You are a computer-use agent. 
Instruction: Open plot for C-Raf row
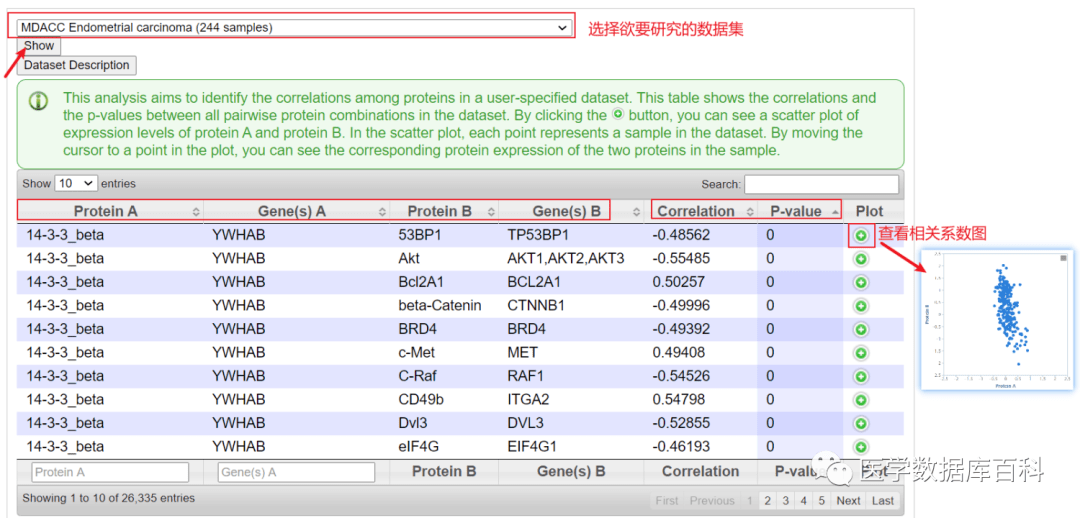[x=860, y=376]
